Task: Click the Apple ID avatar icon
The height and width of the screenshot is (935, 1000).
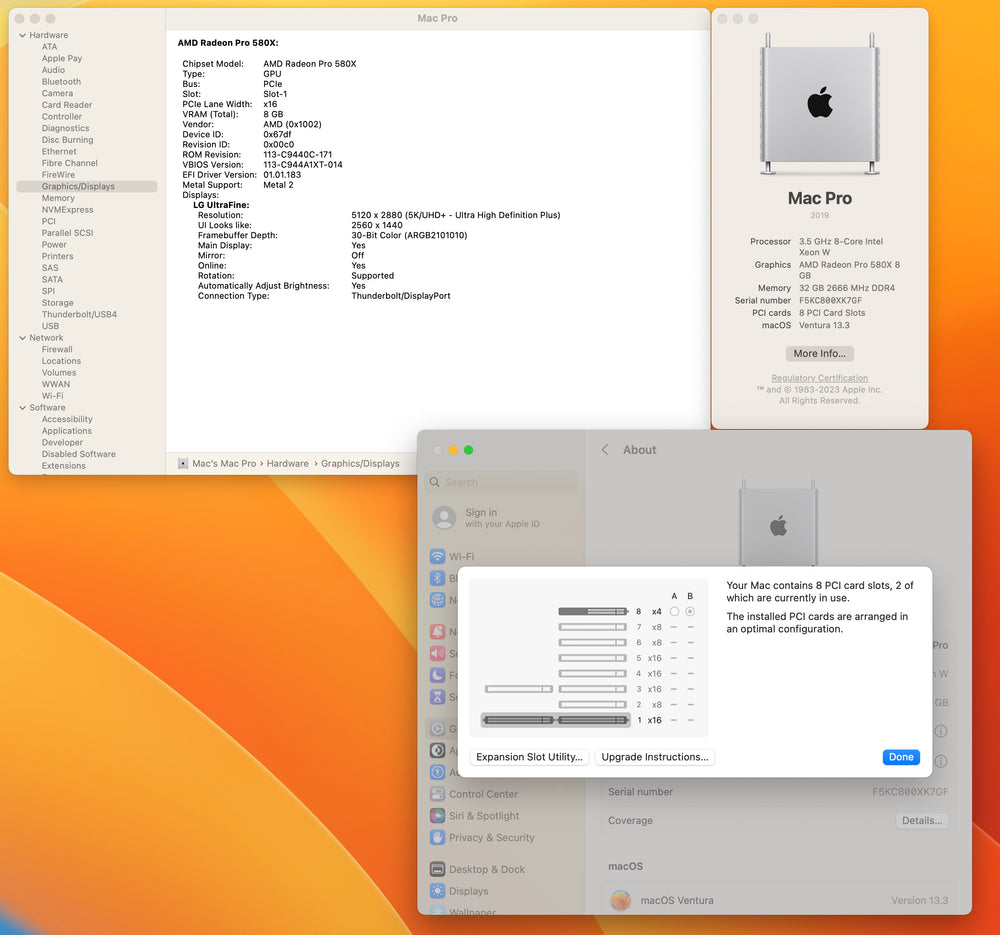Action: 444,518
